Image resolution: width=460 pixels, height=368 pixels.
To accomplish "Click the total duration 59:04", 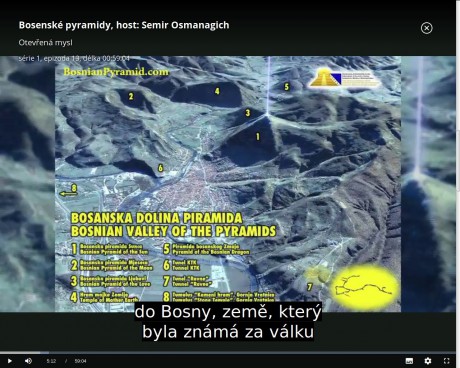I will (x=80, y=361).
